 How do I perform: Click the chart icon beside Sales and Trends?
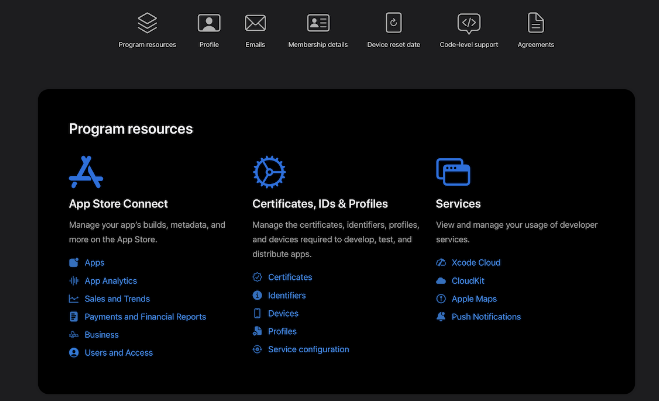coord(74,299)
